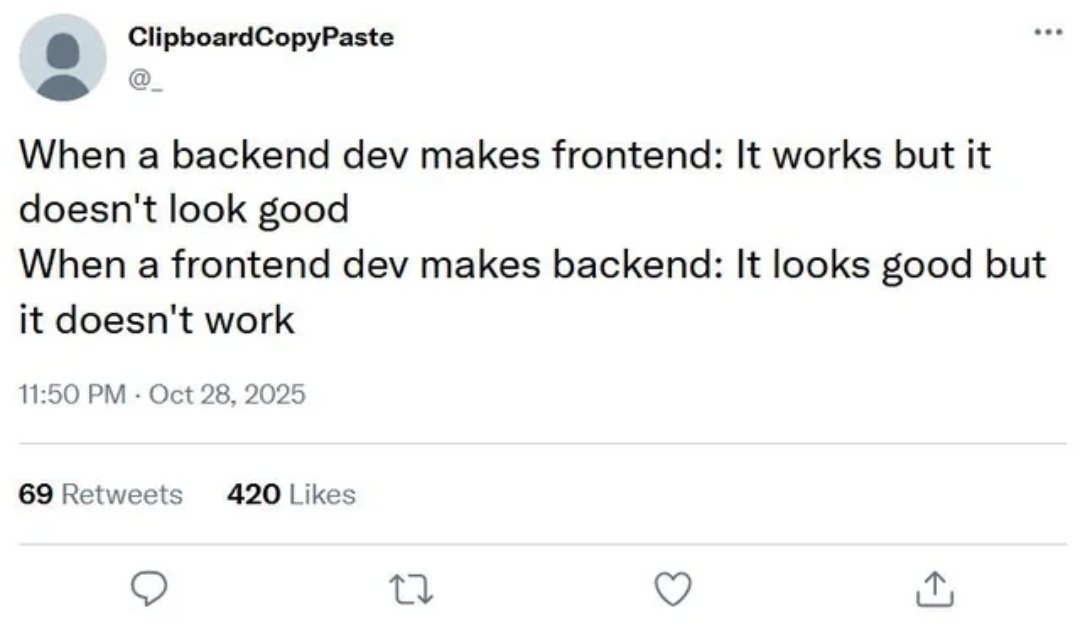Select the username ClipboardCopyPaste
Screen dimensions: 1080x632
(261, 40)
